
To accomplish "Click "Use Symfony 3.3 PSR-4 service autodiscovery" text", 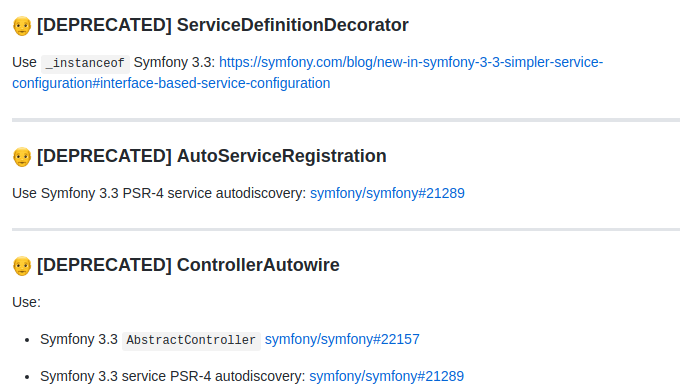I will point(159,193).
